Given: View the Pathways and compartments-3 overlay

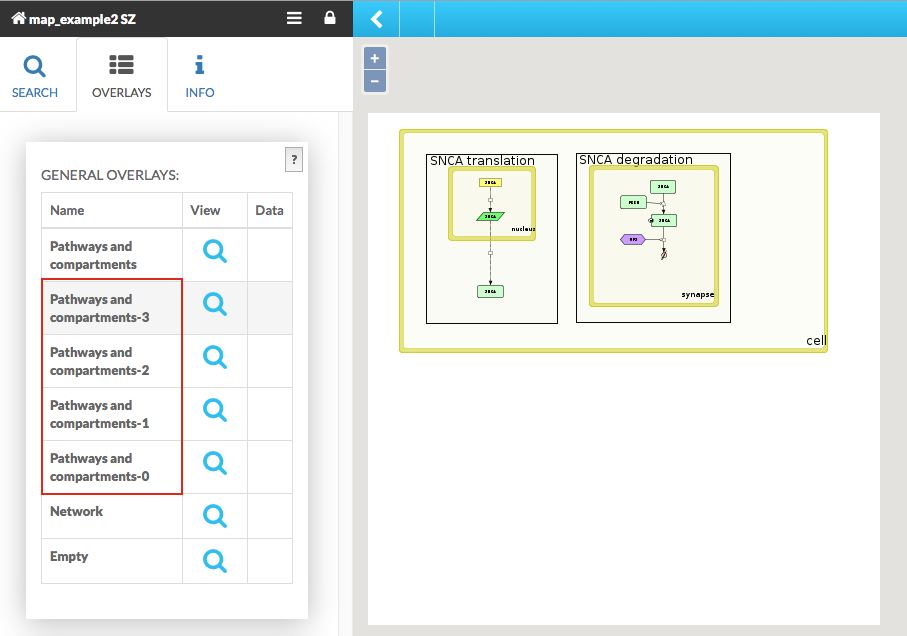Looking at the screenshot, I should pyautogui.click(x=215, y=305).
